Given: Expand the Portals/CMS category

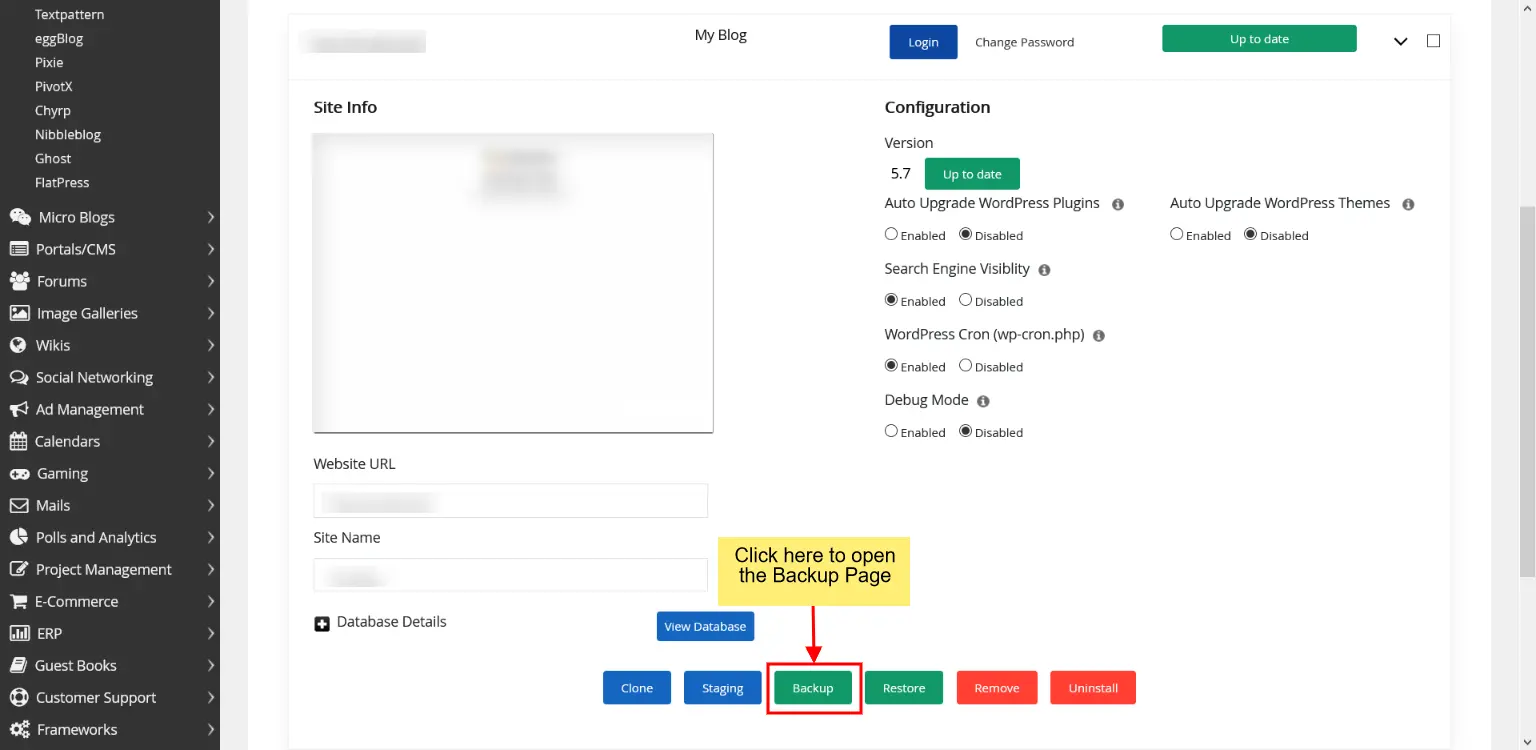Looking at the screenshot, I should pyautogui.click(x=75, y=249).
